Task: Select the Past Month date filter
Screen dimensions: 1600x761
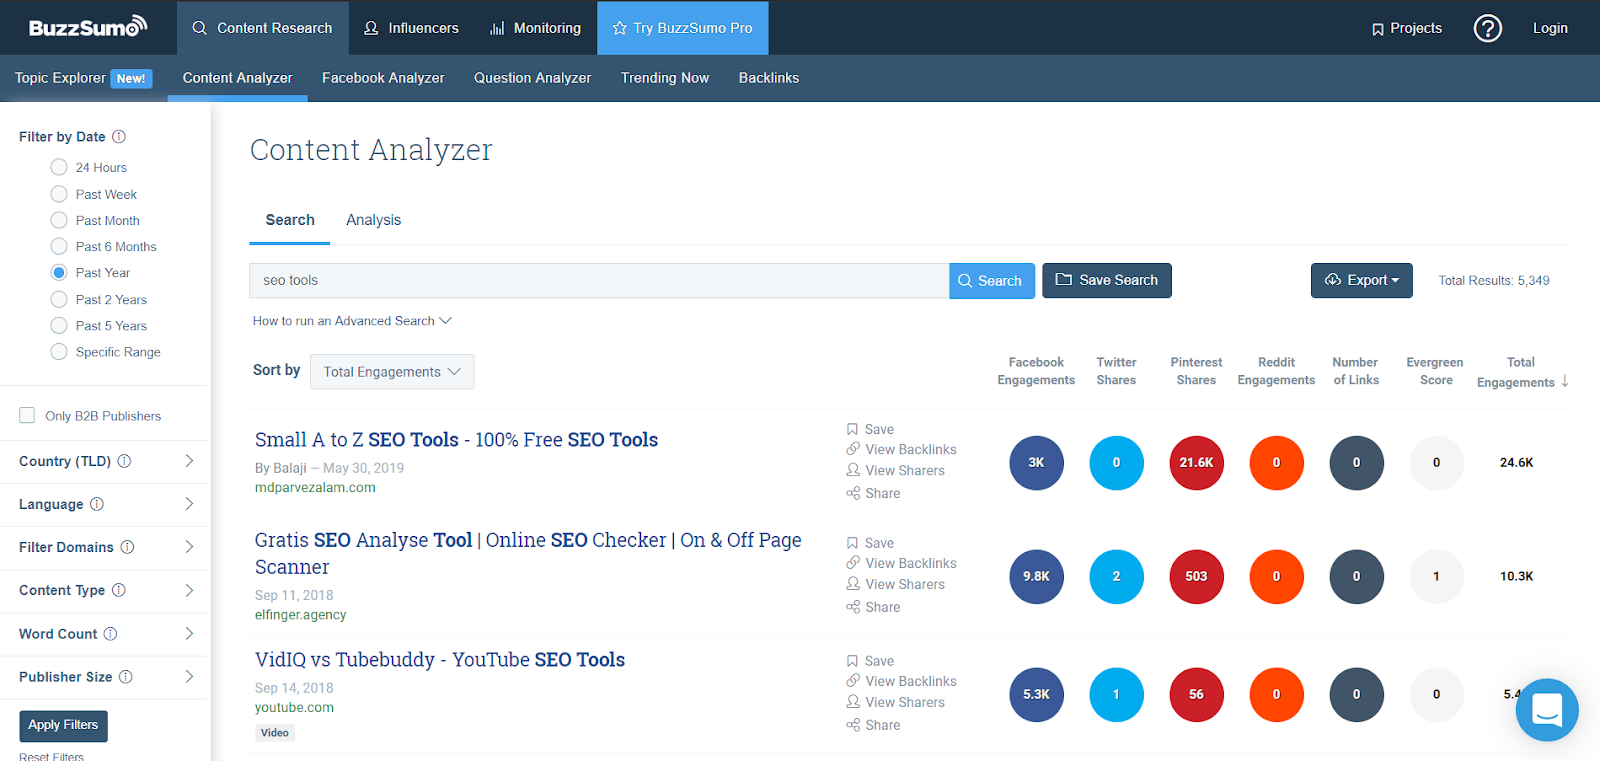Action: (x=59, y=220)
